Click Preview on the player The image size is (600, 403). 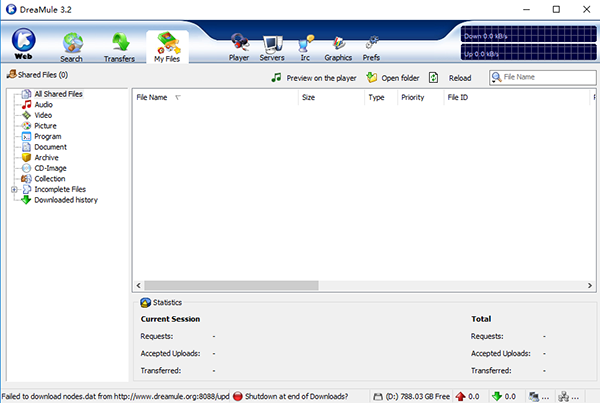(315, 78)
